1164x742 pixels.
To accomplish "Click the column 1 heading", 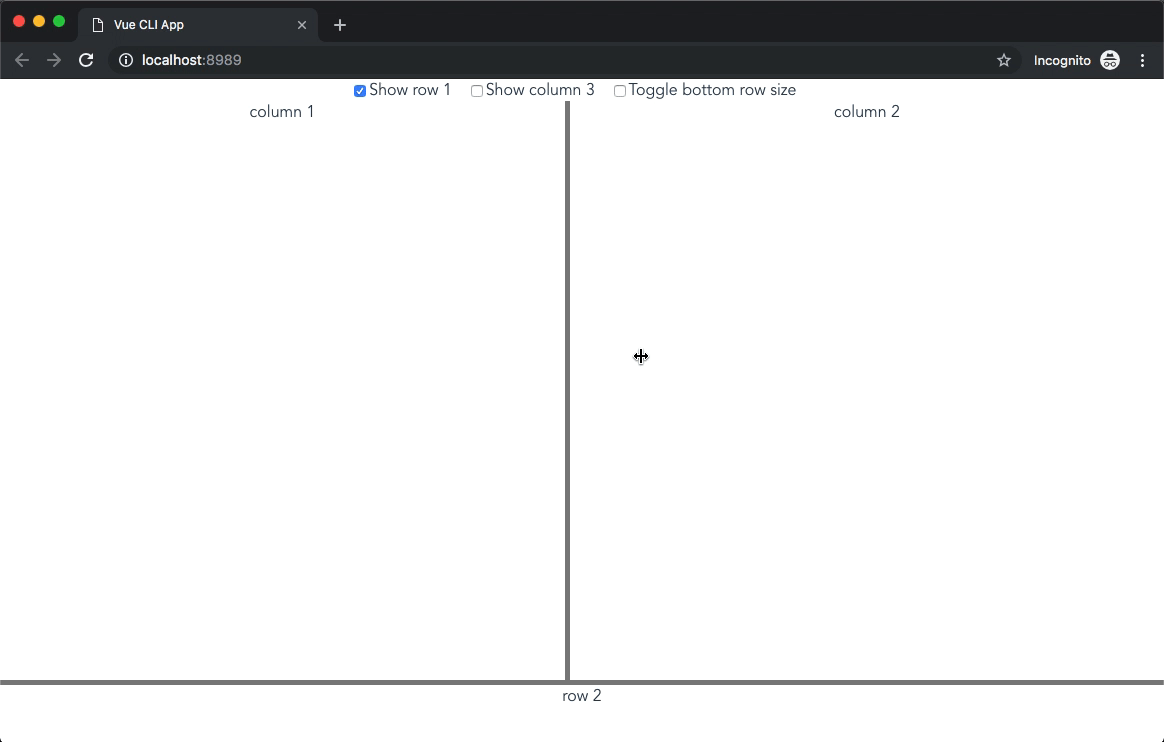I will click(282, 111).
